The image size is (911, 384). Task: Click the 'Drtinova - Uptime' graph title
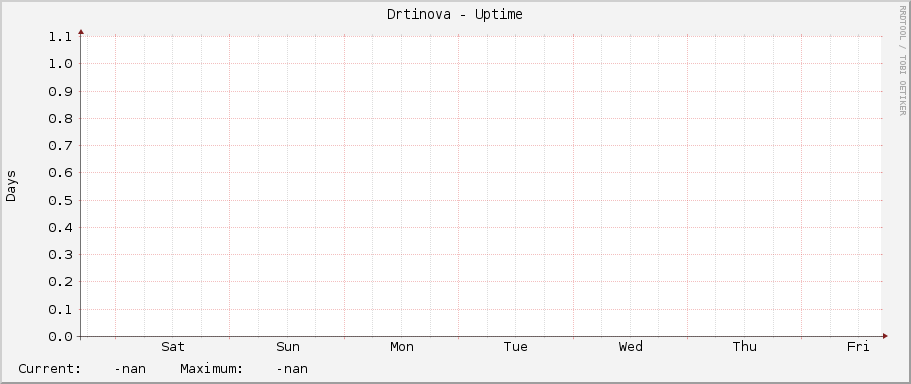[x=455, y=15]
